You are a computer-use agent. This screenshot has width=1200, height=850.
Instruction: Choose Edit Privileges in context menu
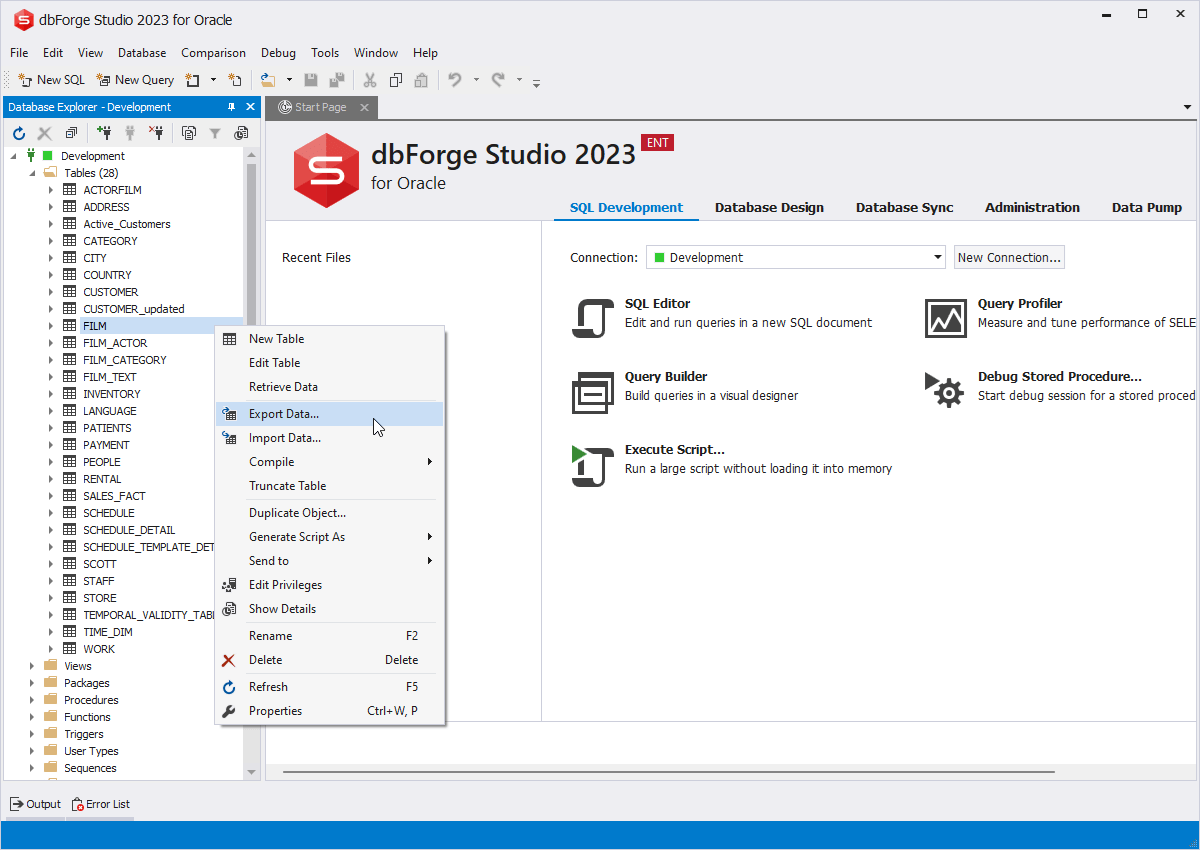pyautogui.click(x=330, y=585)
